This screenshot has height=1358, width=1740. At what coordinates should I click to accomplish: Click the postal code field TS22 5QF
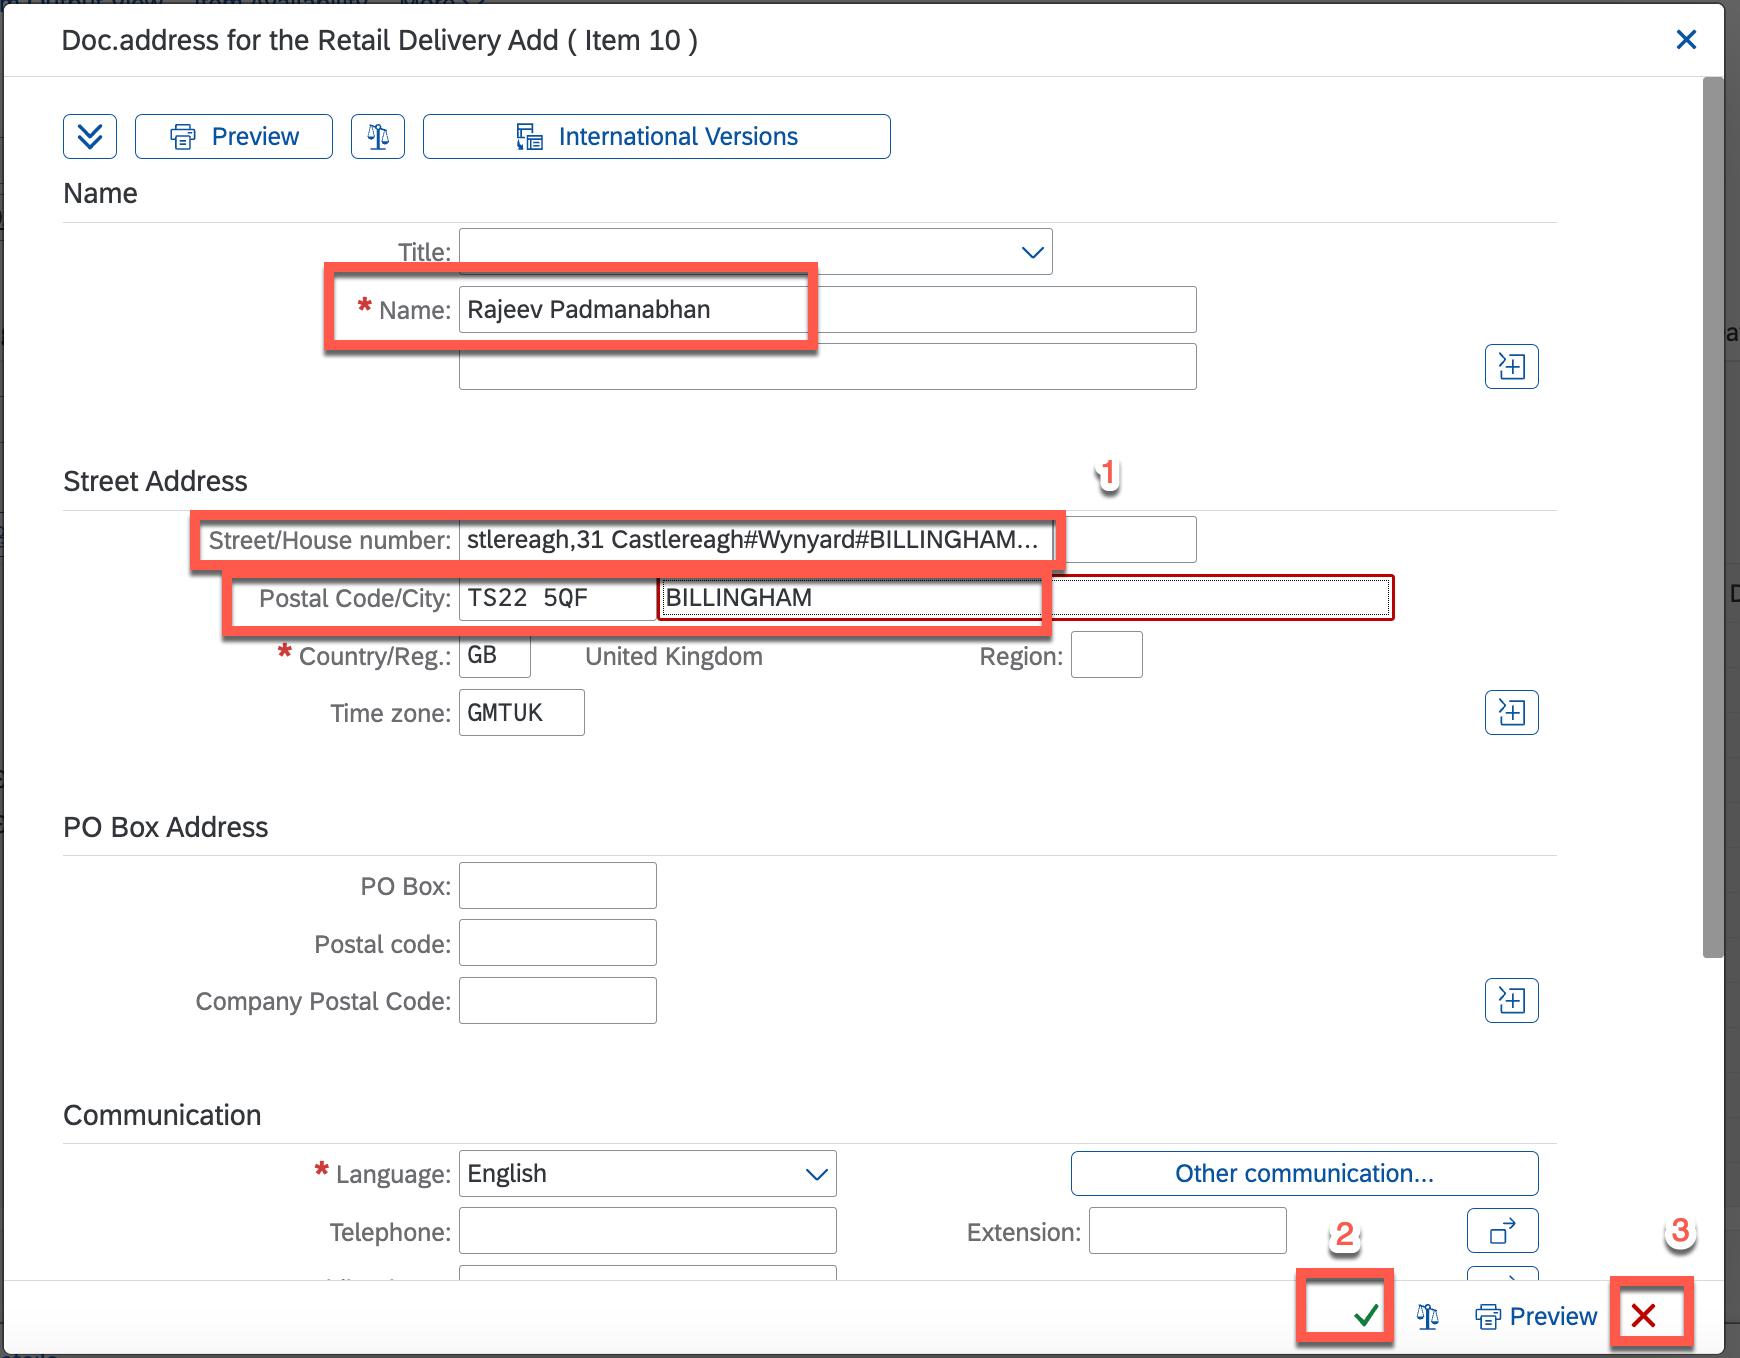pos(556,598)
